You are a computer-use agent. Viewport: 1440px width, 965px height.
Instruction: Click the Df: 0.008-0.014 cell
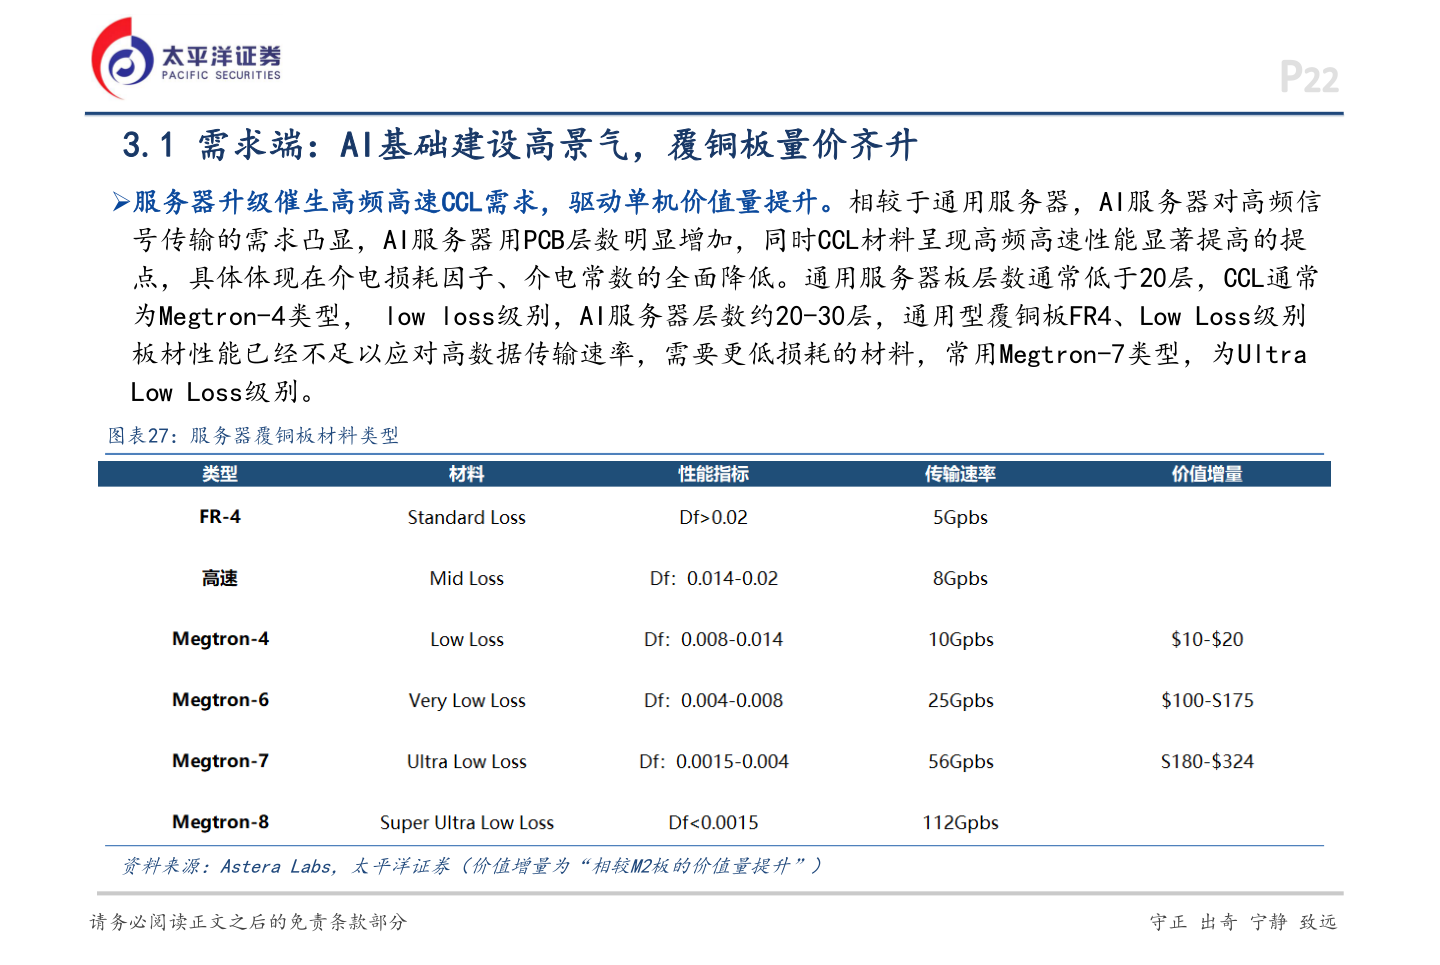714,639
